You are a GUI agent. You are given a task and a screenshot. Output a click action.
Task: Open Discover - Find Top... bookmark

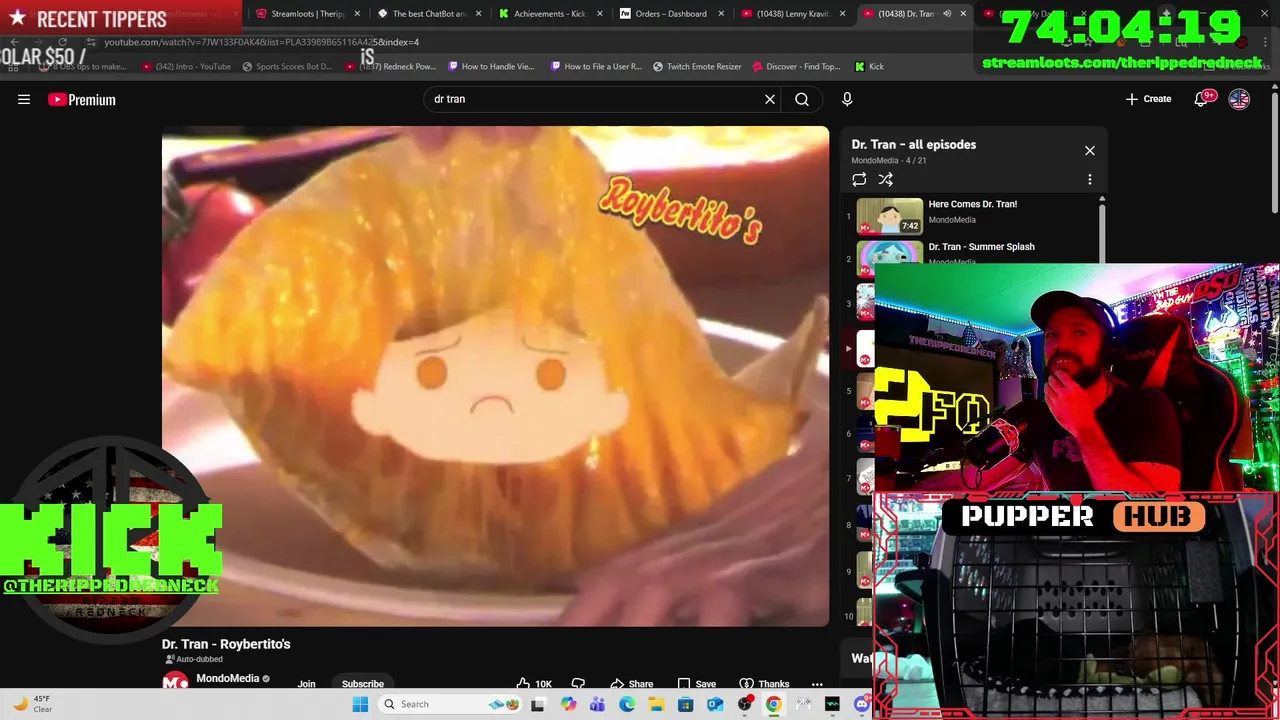point(796,66)
